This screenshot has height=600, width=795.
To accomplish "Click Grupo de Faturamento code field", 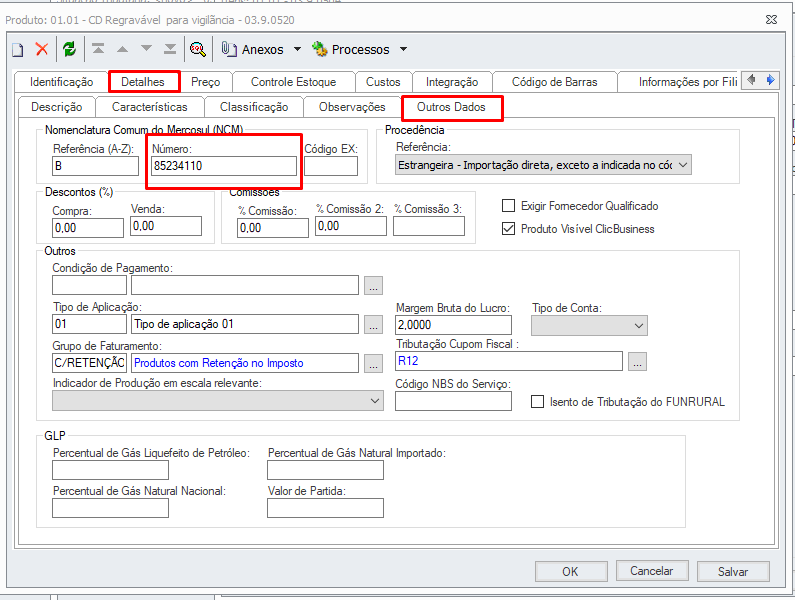I will [89, 363].
